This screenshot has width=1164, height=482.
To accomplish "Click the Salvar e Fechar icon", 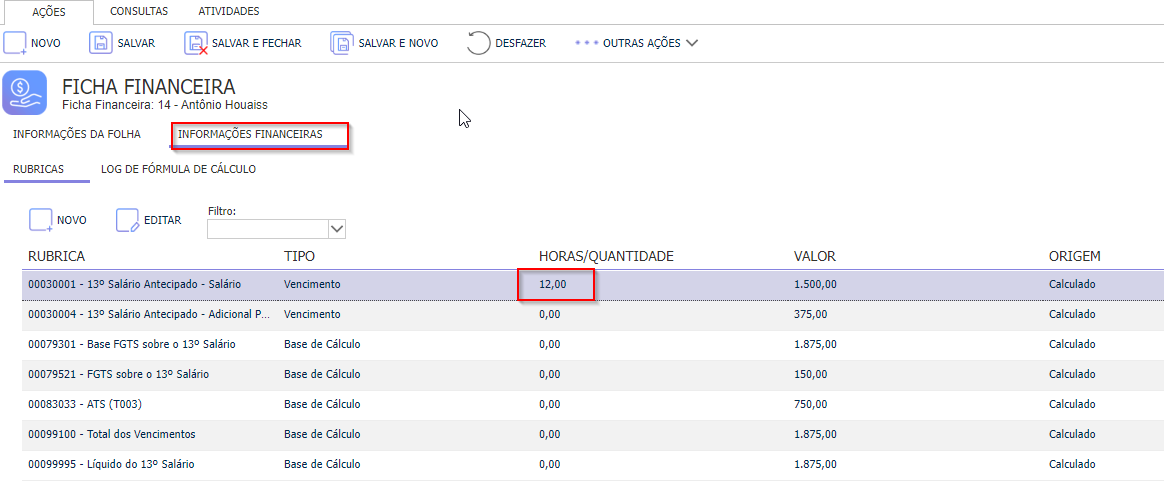I will (196, 43).
